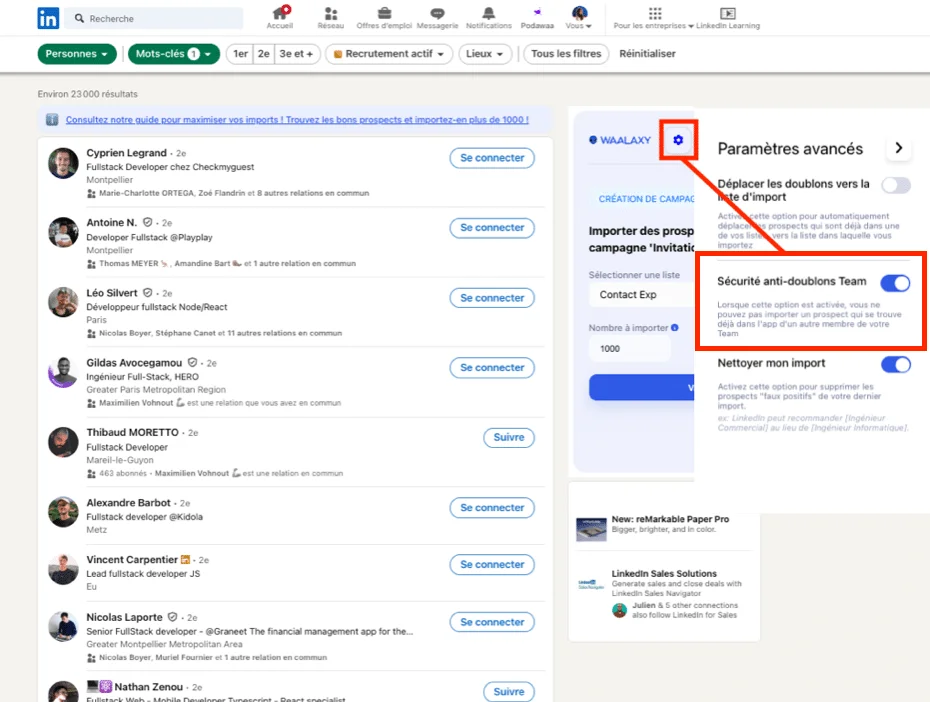Open the Personnes filter dropdown
Image resolution: width=930 pixels, height=702 pixels.
pos(77,54)
